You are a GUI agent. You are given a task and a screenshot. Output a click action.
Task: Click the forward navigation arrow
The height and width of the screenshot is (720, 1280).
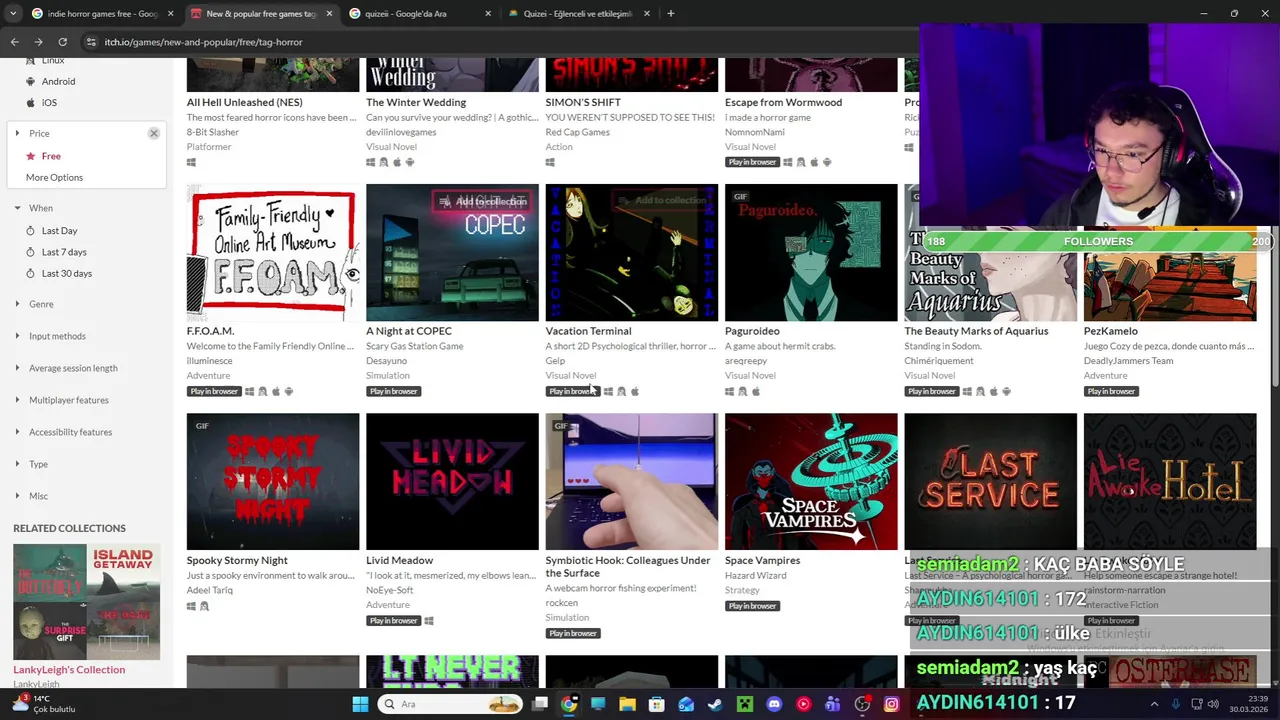tap(38, 42)
